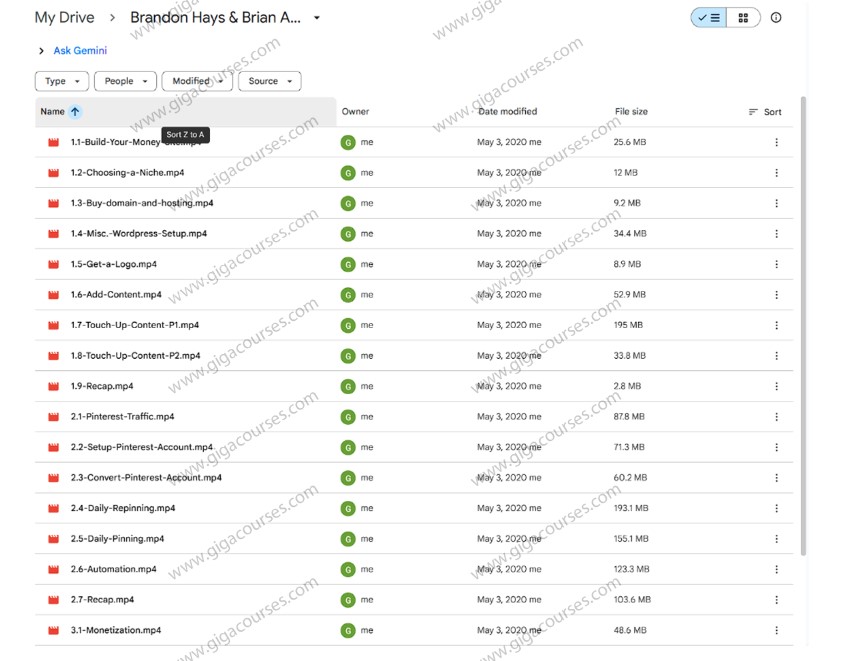Expand the current folder name dropdown
Image resolution: width=847 pixels, height=661 pixels.
[317, 18]
